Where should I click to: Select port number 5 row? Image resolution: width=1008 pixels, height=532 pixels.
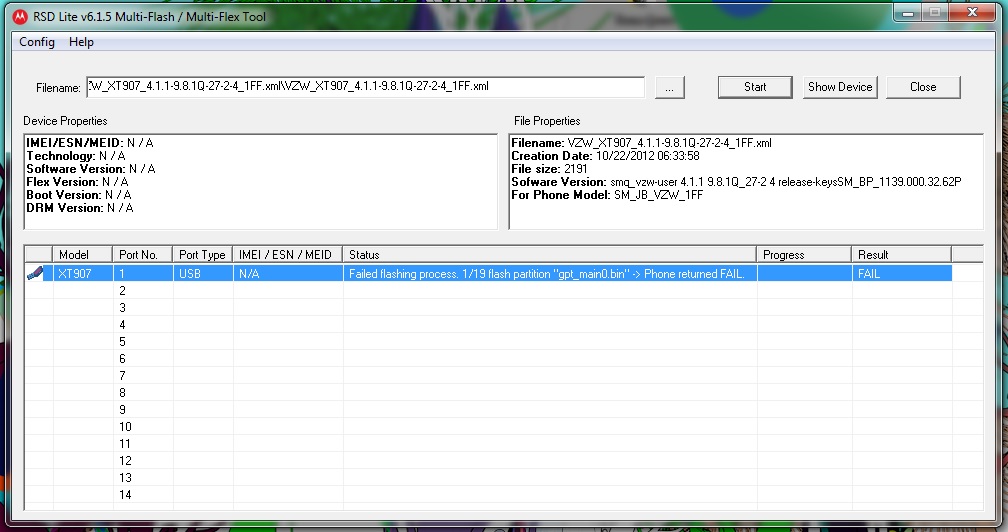click(503, 342)
